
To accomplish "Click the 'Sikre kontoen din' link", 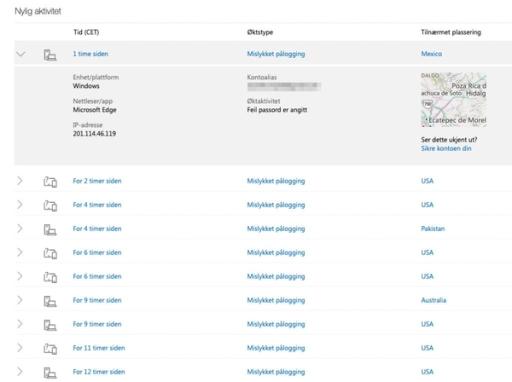I will 446,148.
